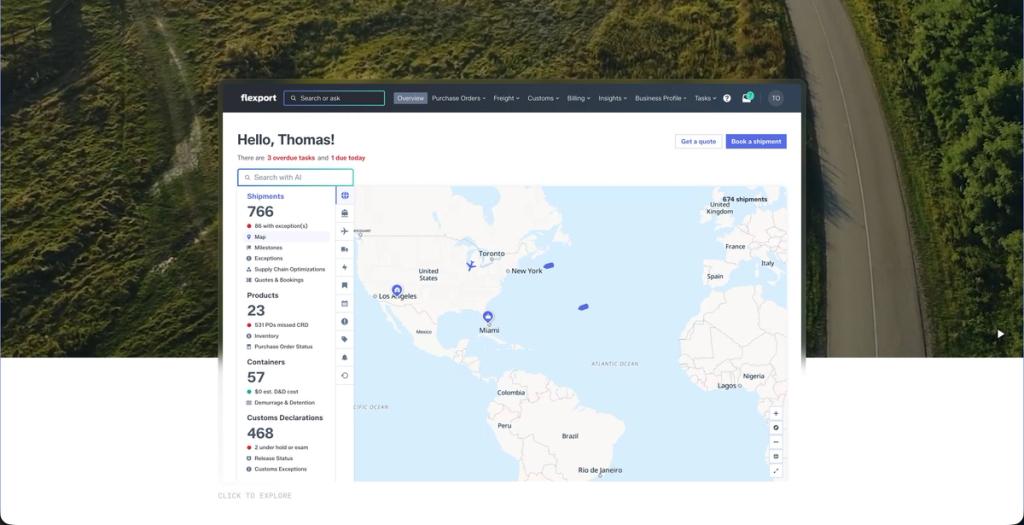Open Inventory under Products
Screen dimensions: 1024x525
[x=266, y=336]
